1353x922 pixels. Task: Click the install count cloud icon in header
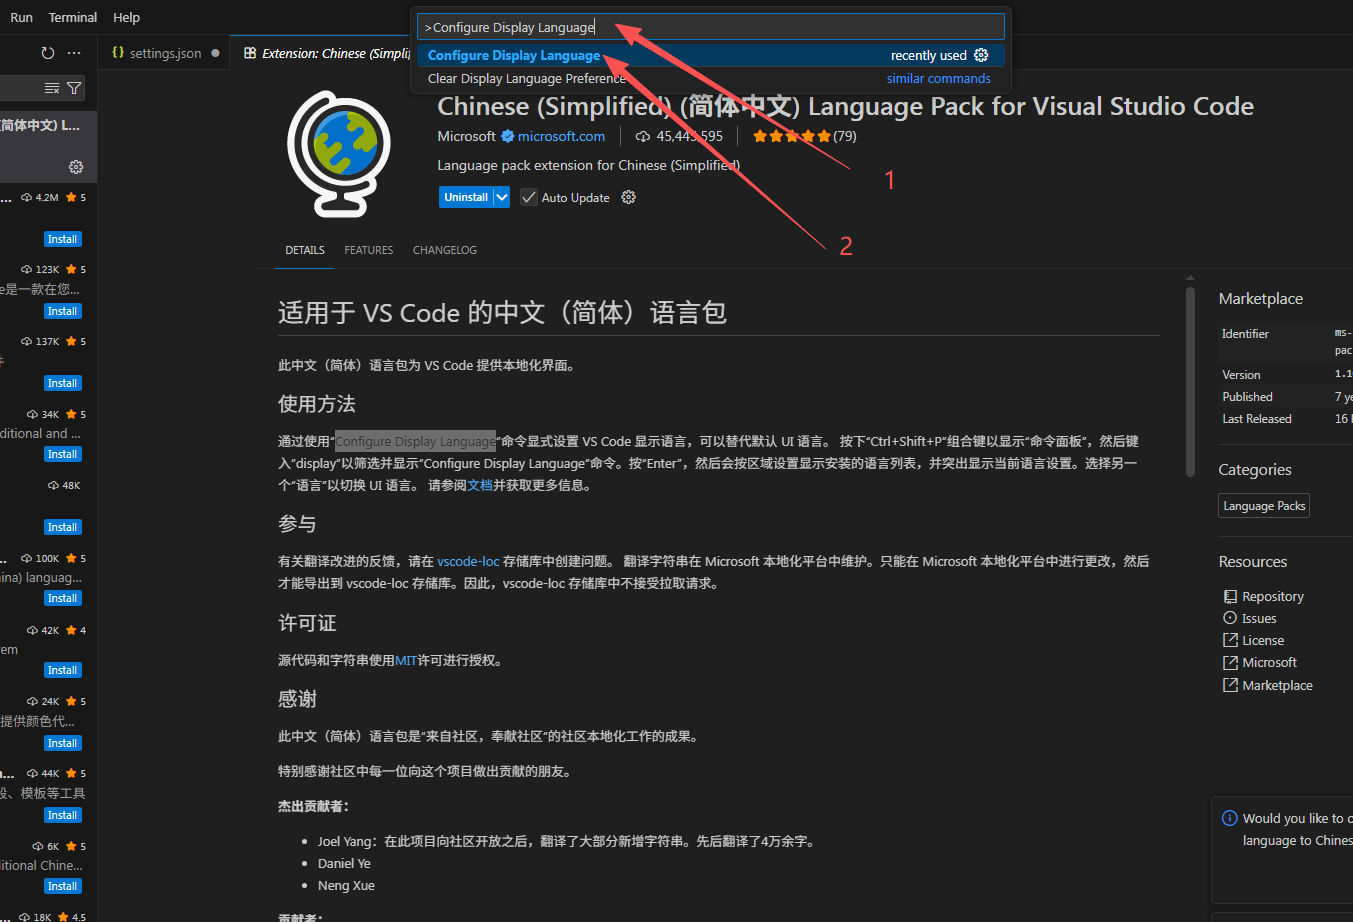[x=643, y=136]
